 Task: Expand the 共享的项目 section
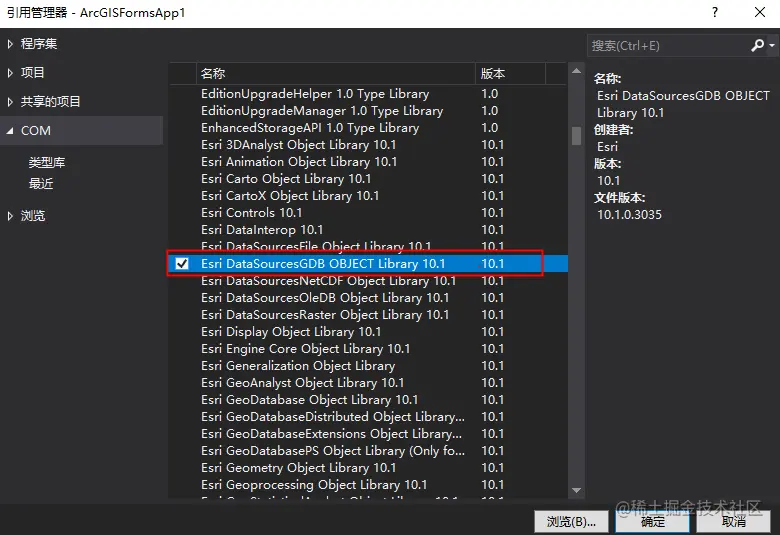(10, 102)
